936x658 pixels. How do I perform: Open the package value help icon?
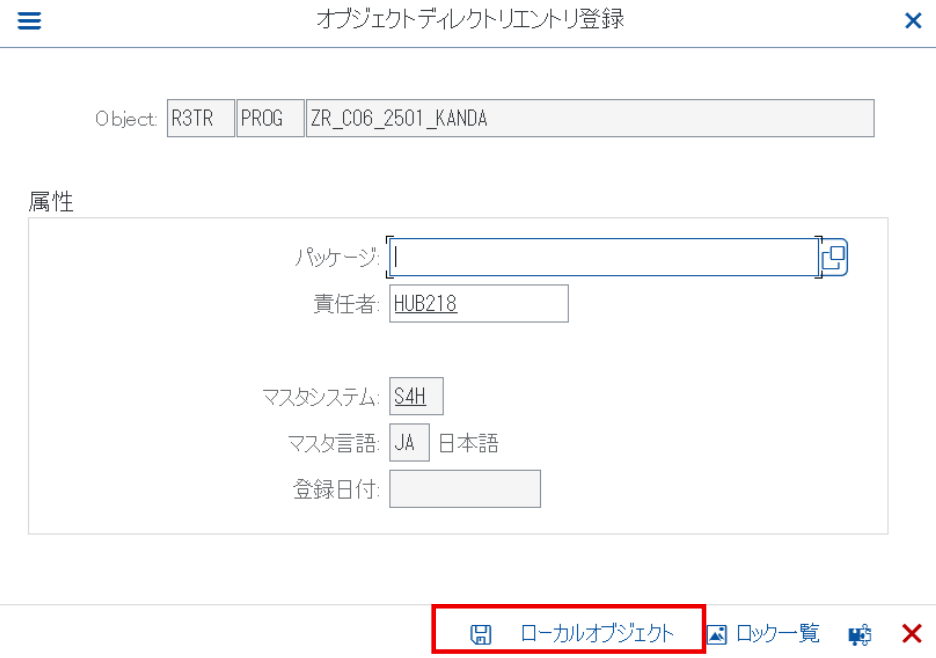[x=833, y=257]
